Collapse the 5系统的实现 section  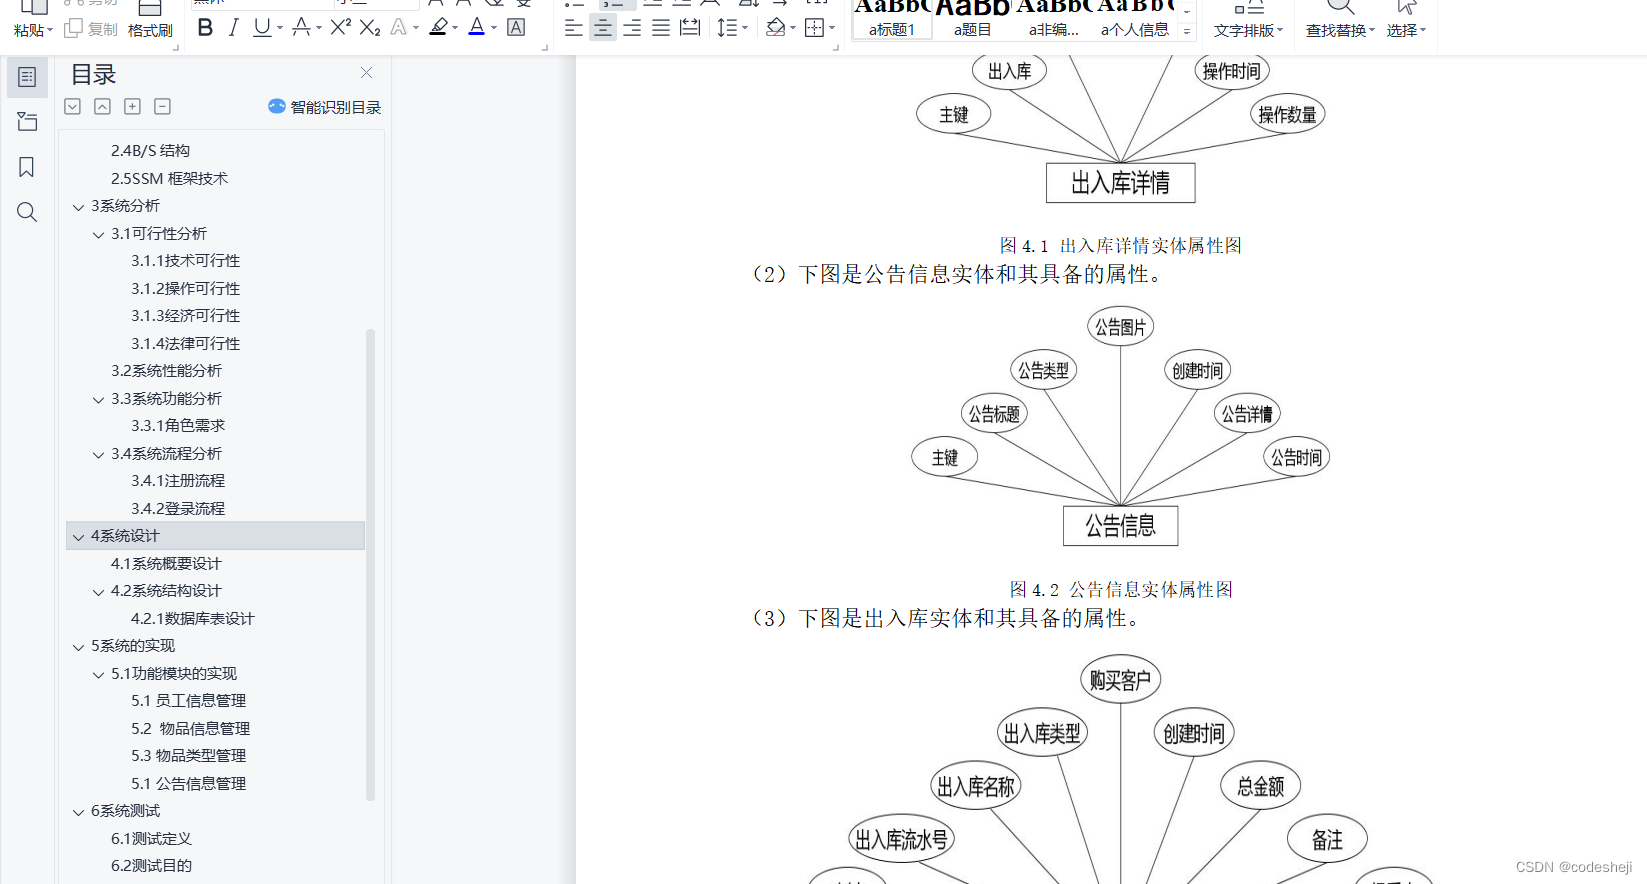(x=78, y=647)
